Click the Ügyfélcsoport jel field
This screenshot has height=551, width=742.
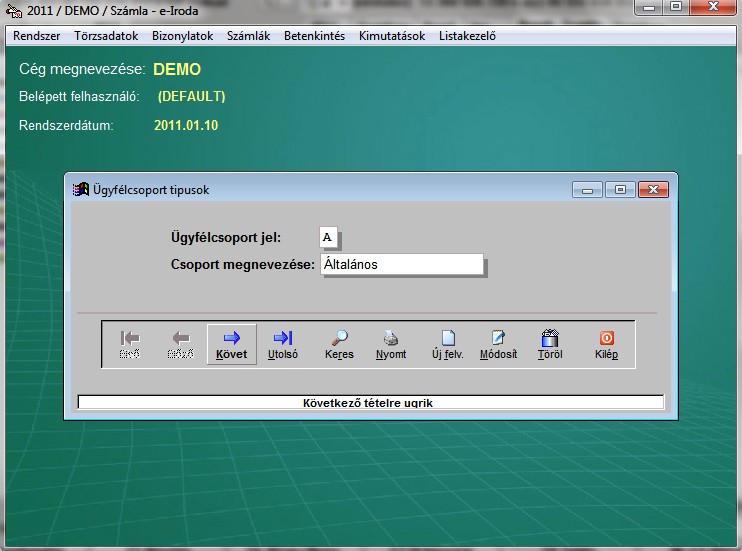coord(328,238)
